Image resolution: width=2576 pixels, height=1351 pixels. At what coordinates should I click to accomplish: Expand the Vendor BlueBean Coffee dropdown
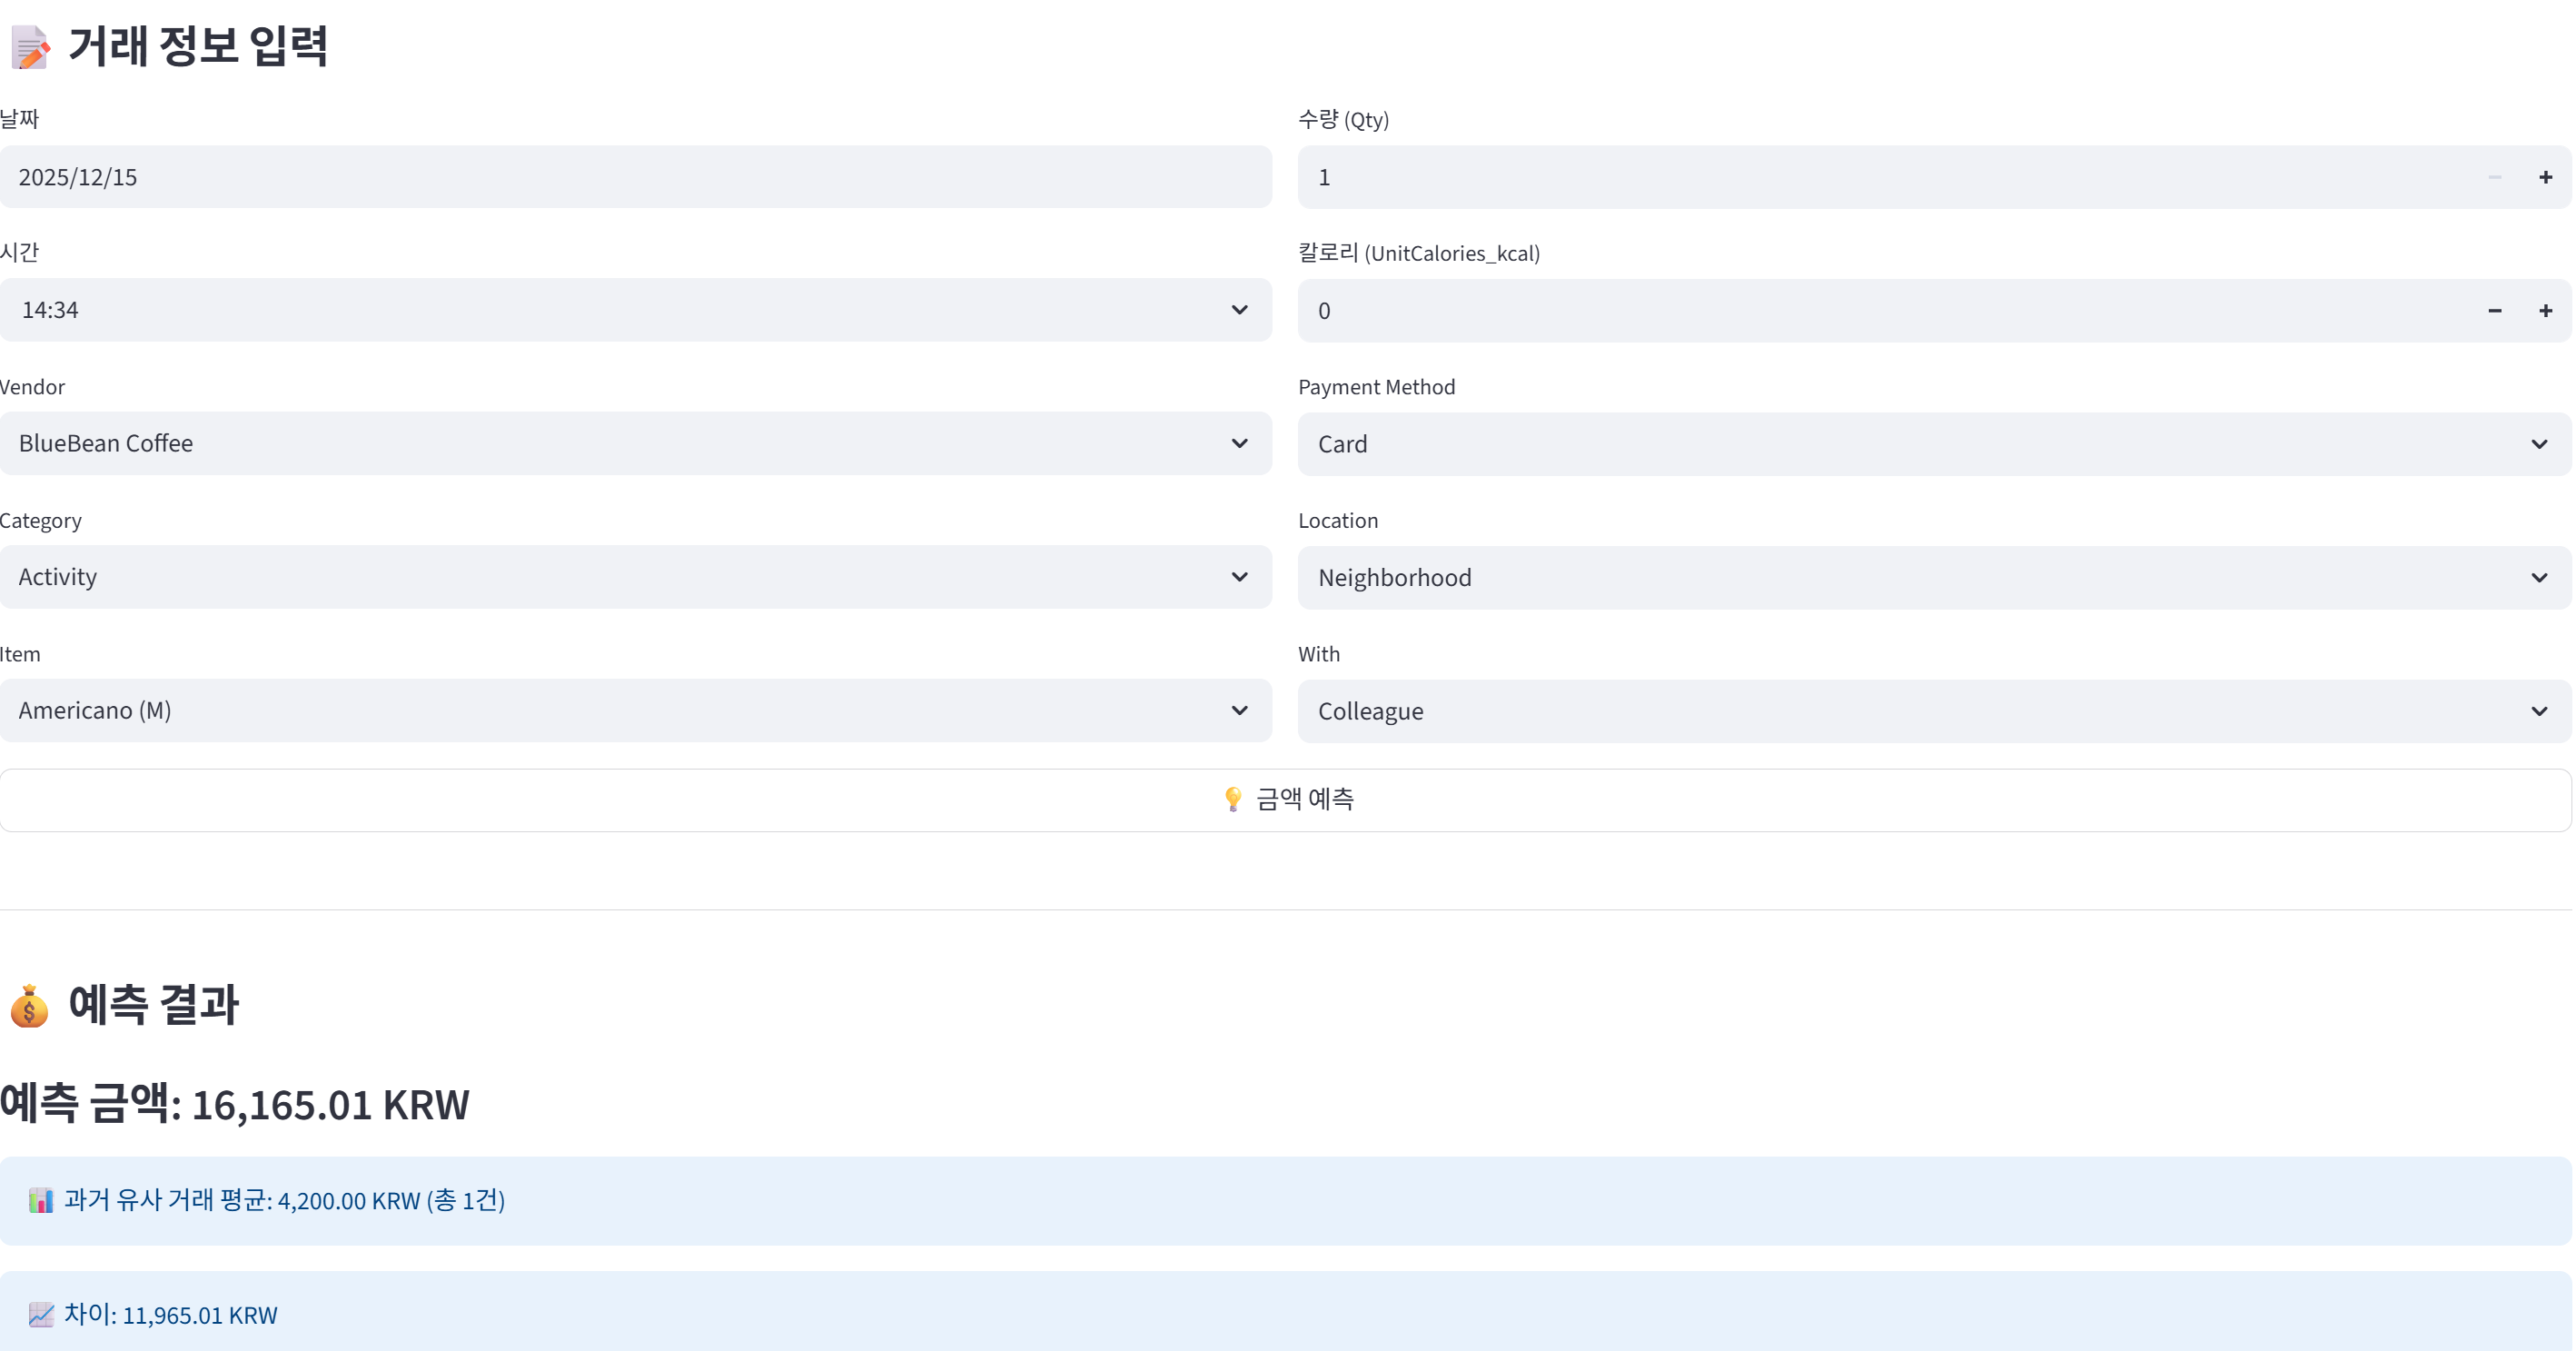tap(635, 443)
